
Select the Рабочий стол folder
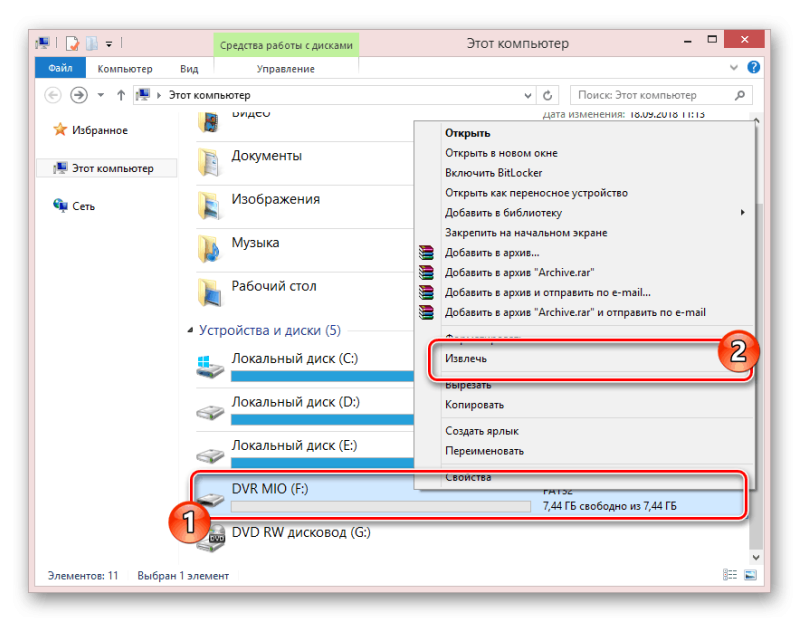[274, 286]
